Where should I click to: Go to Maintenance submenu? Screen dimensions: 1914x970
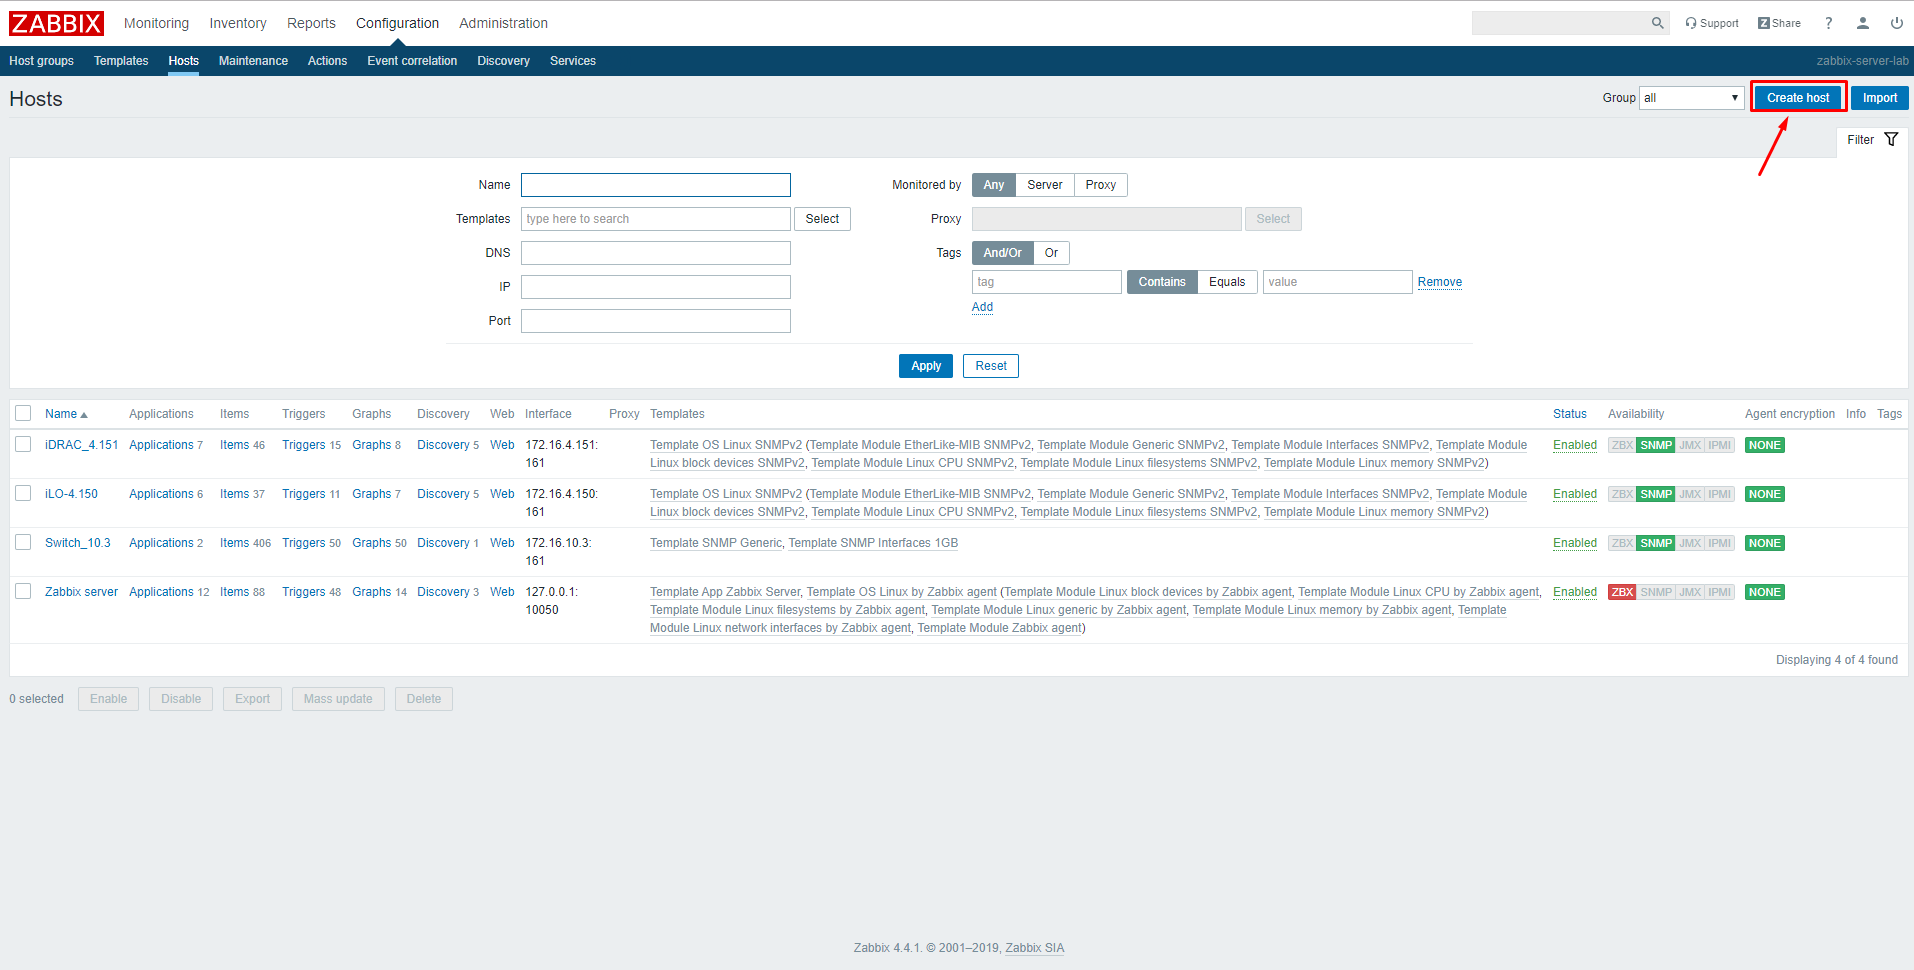(253, 61)
